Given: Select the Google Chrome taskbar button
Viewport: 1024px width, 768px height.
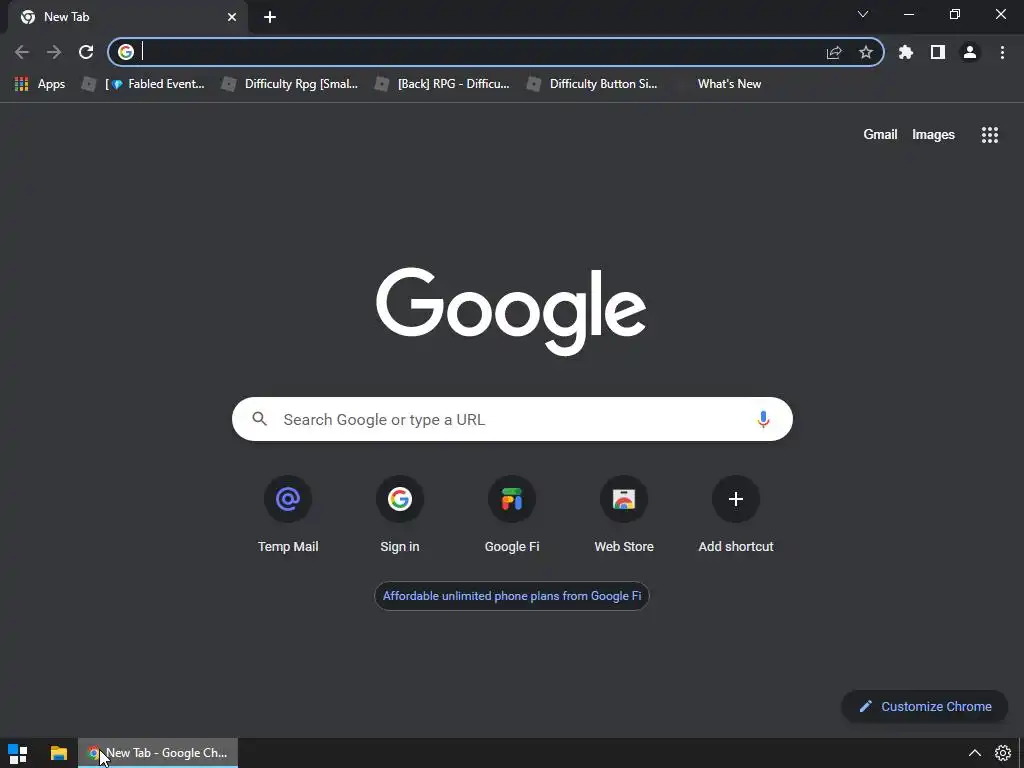Looking at the screenshot, I should [x=158, y=753].
